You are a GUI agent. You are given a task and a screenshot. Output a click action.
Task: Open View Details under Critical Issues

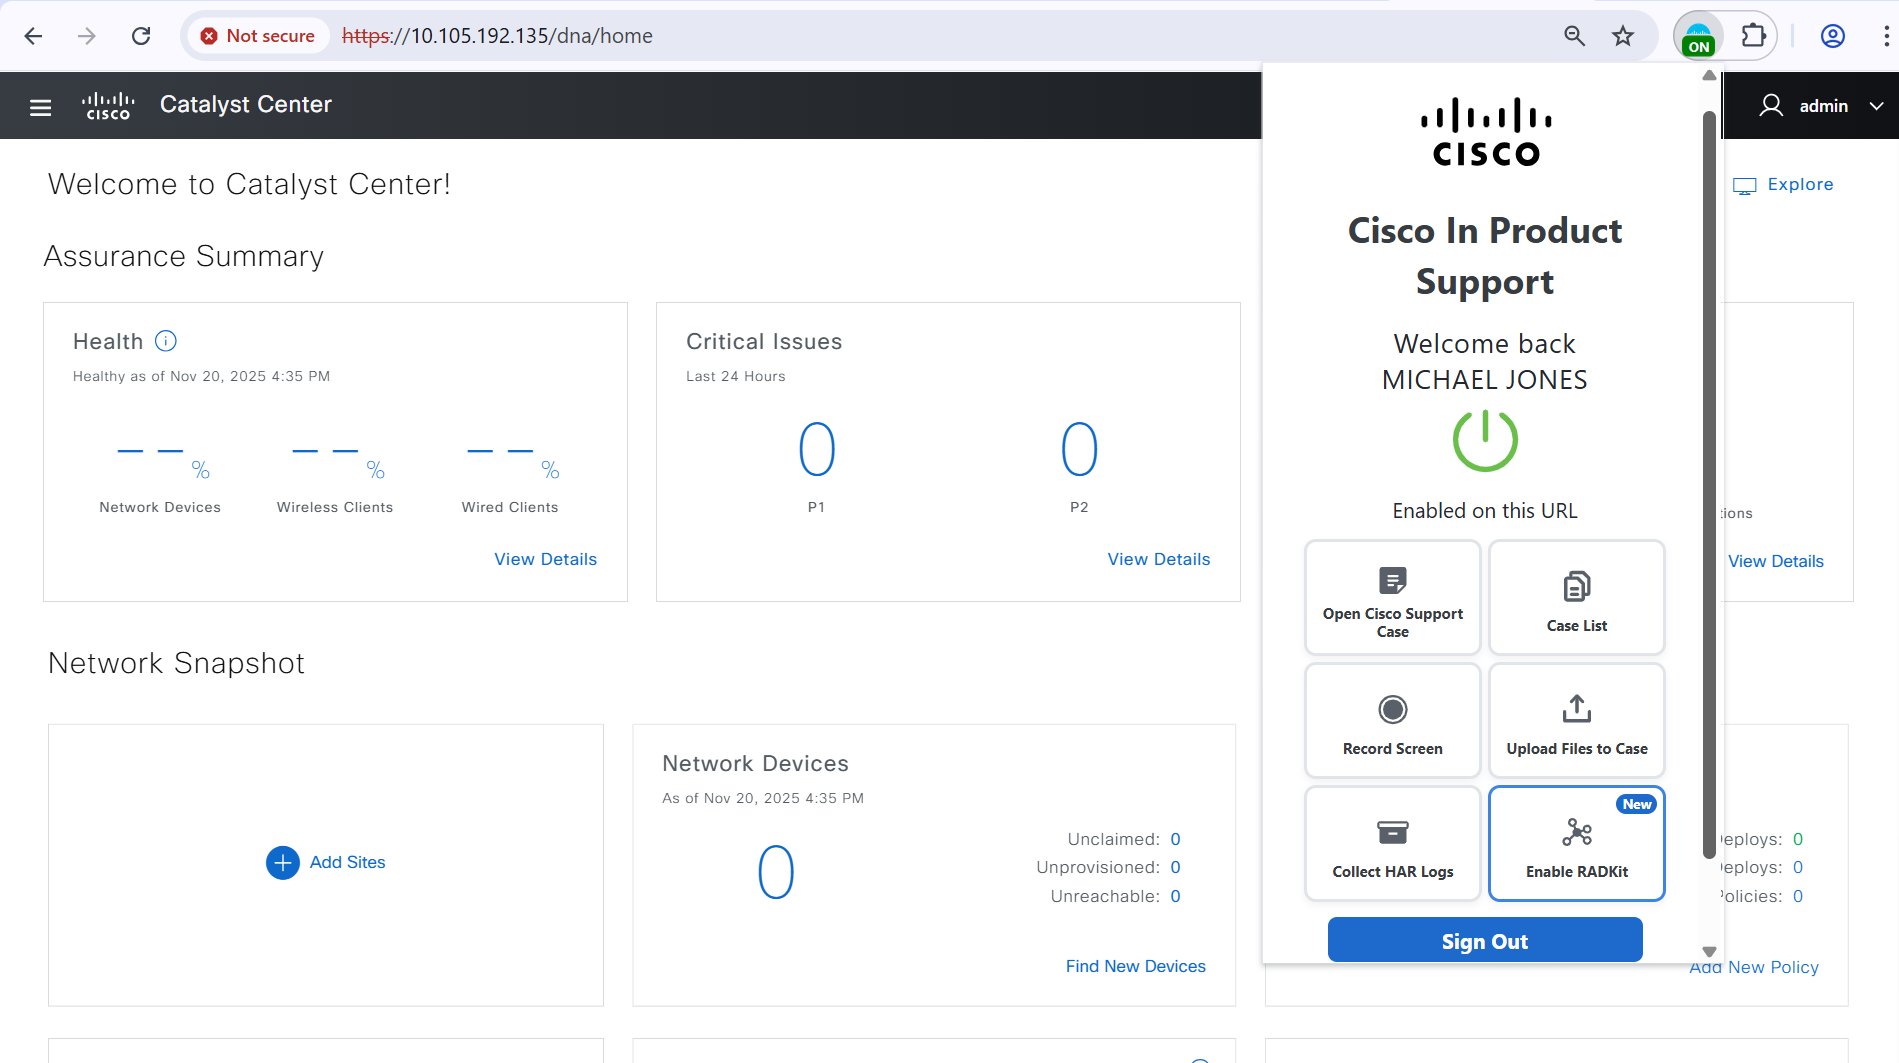pos(1158,560)
